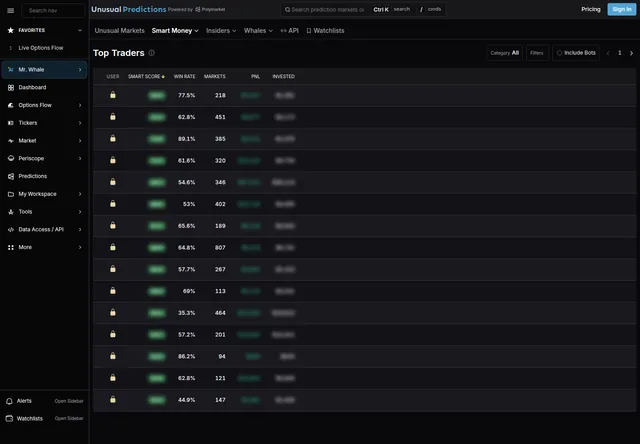This screenshot has width=640, height=444.
Task: Collapse the Favorites section
Action: point(80,30)
